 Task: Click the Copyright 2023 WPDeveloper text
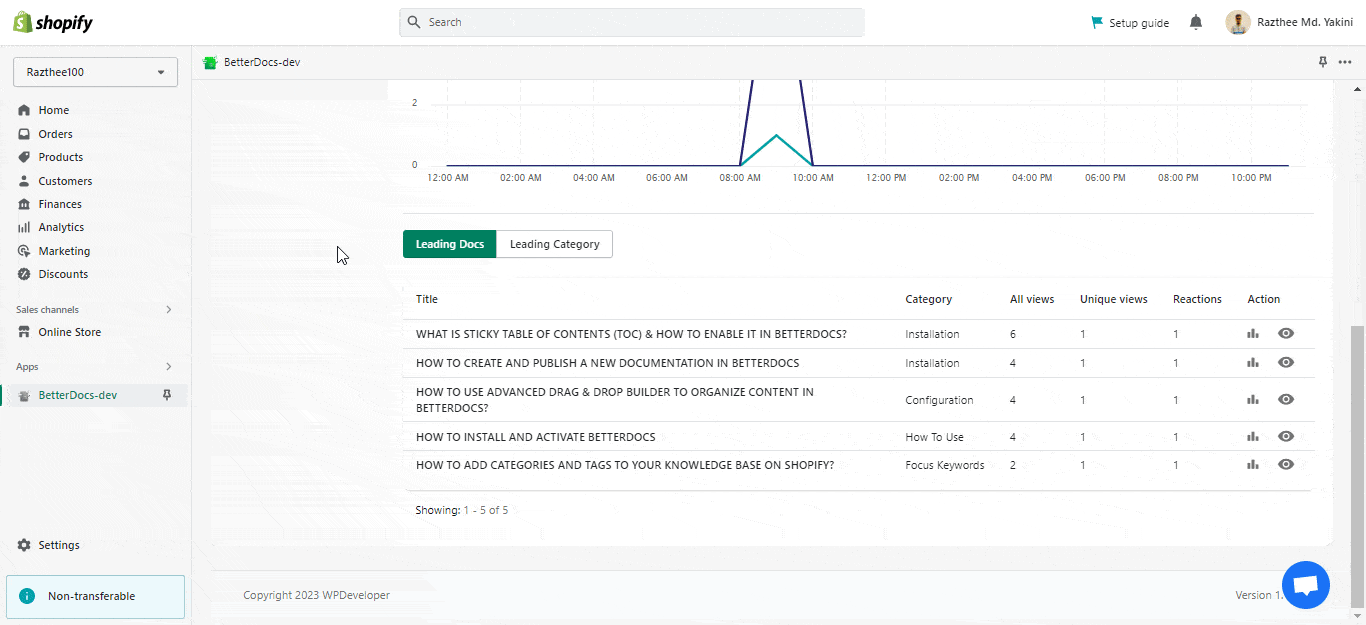pyautogui.click(x=317, y=595)
